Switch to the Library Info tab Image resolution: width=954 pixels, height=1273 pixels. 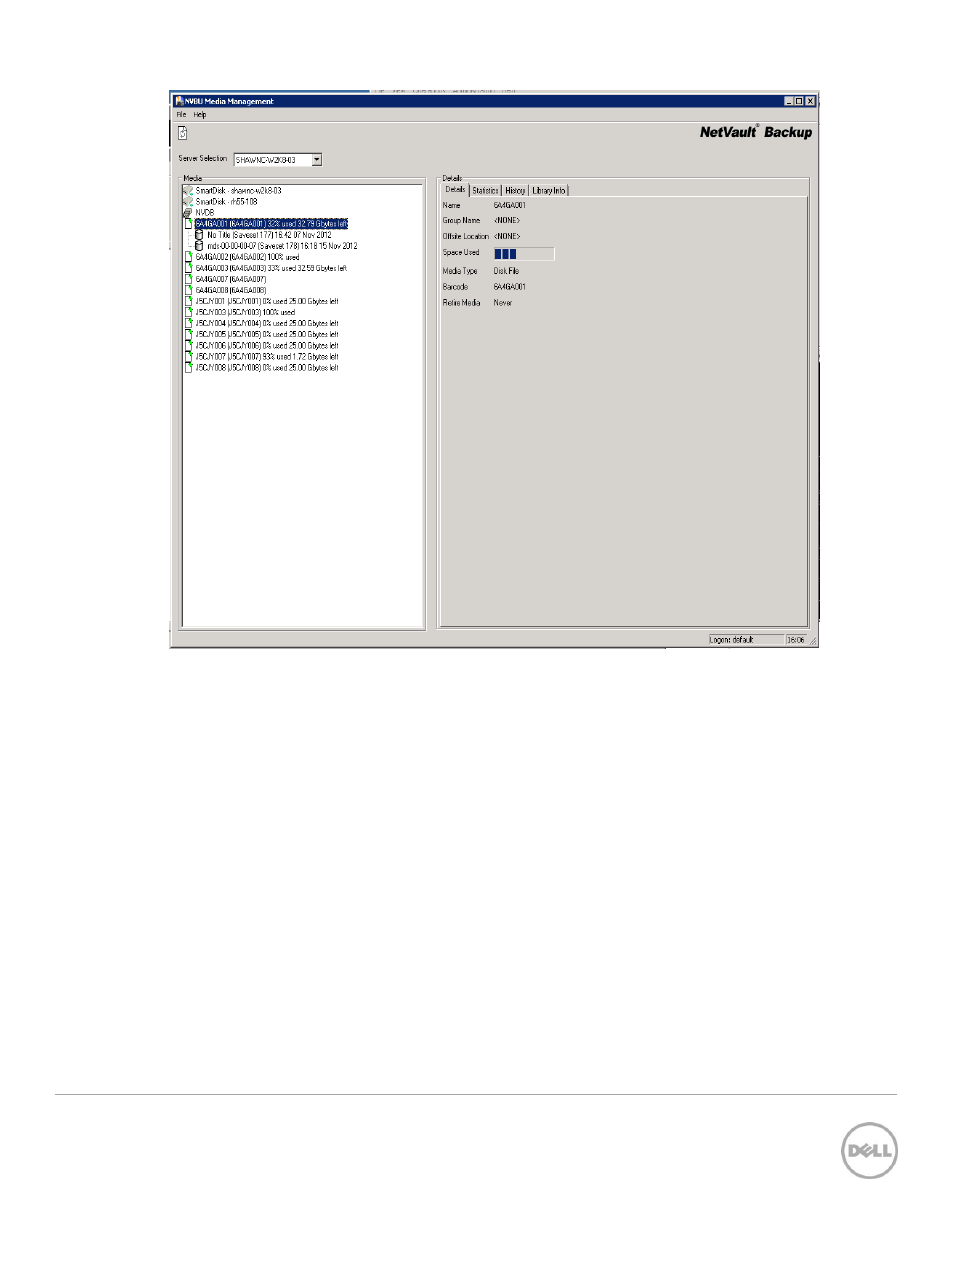point(549,190)
